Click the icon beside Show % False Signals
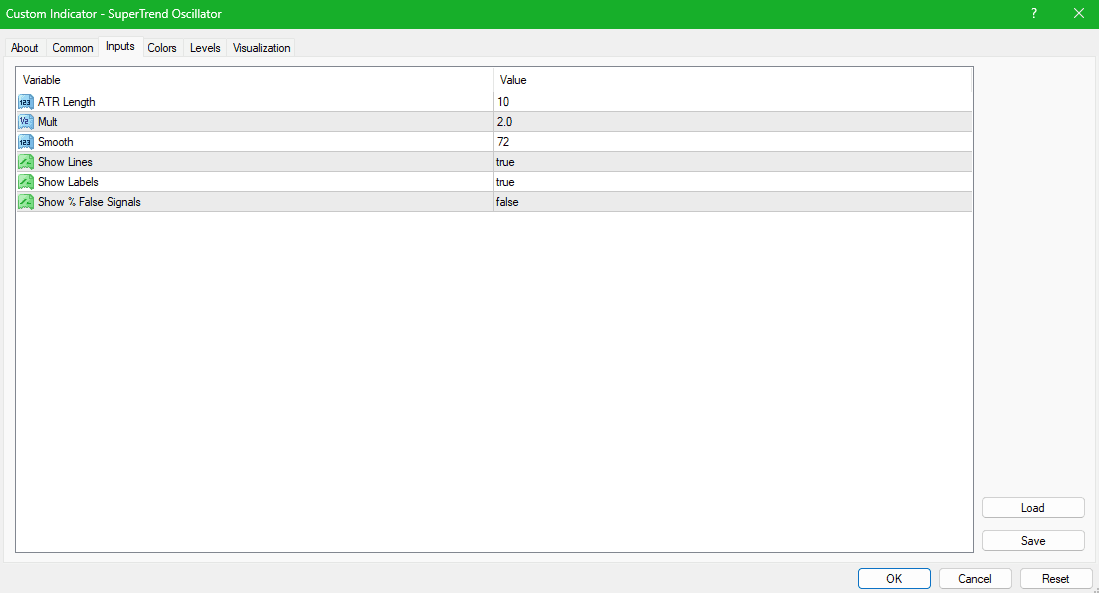Screen dimensions: 1099x593 pyautogui.click(x=25, y=201)
